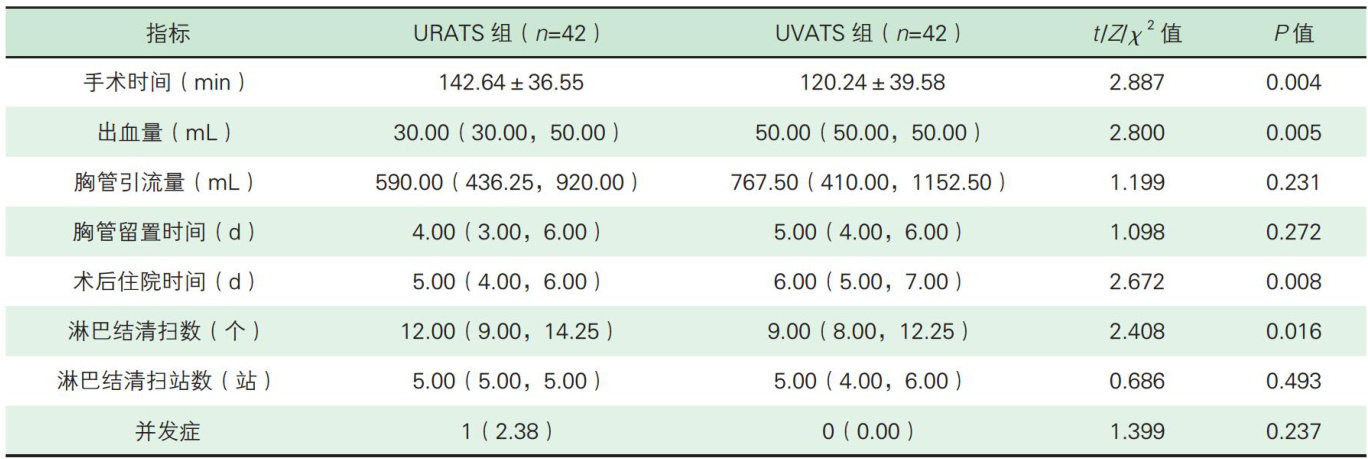
Task: Click the 120.24 ± 39.58 value
Action: coord(871,83)
